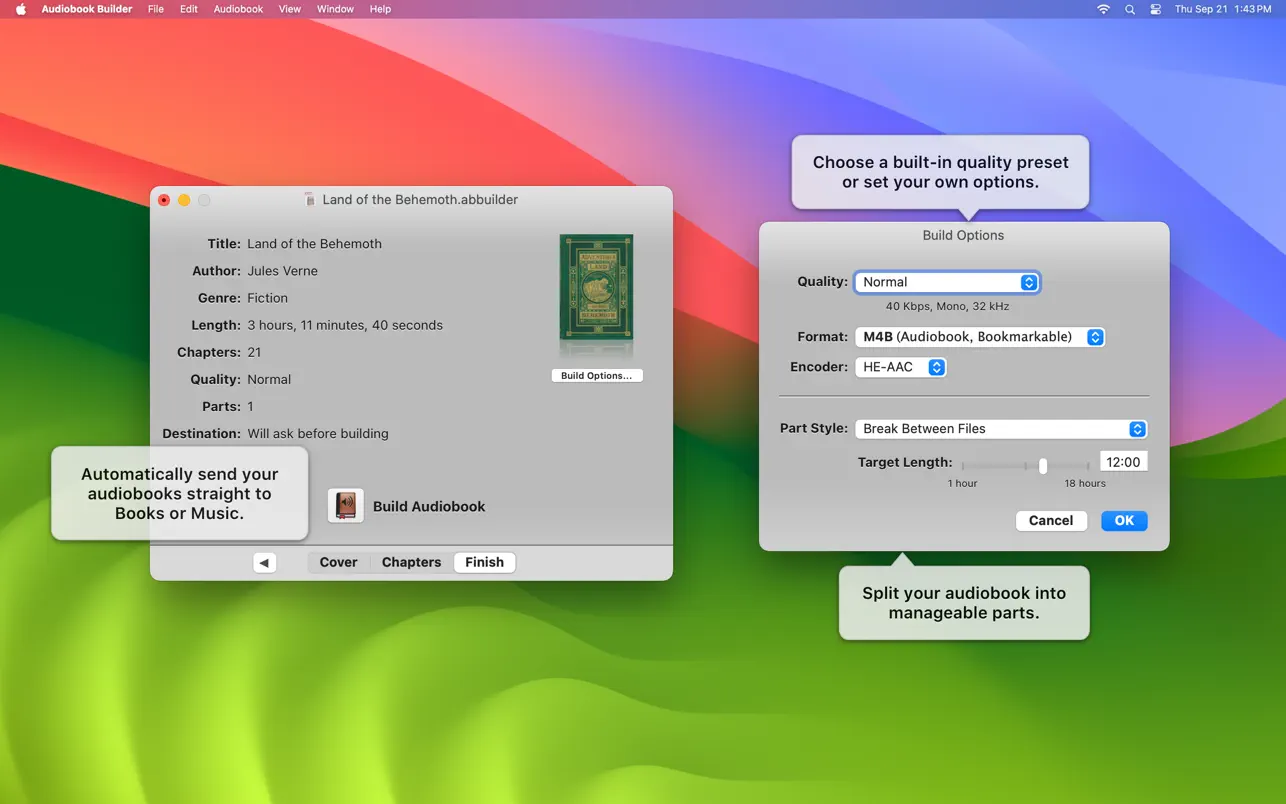Open the Quality dropdown set to Normal
Image resolution: width=1286 pixels, height=804 pixels.
(x=946, y=282)
